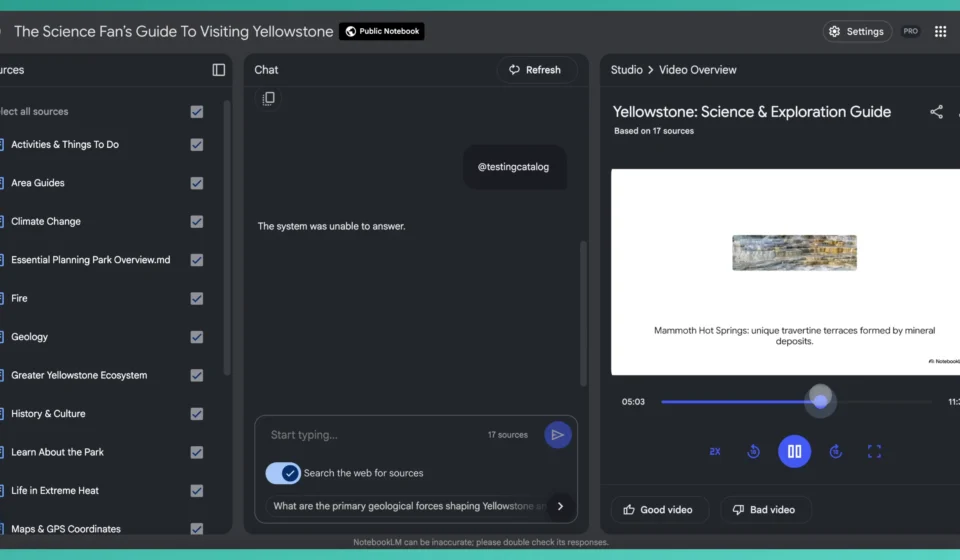
Task: Uncheck Greater Yellowstone Ecosystem source
Action: click(197, 375)
